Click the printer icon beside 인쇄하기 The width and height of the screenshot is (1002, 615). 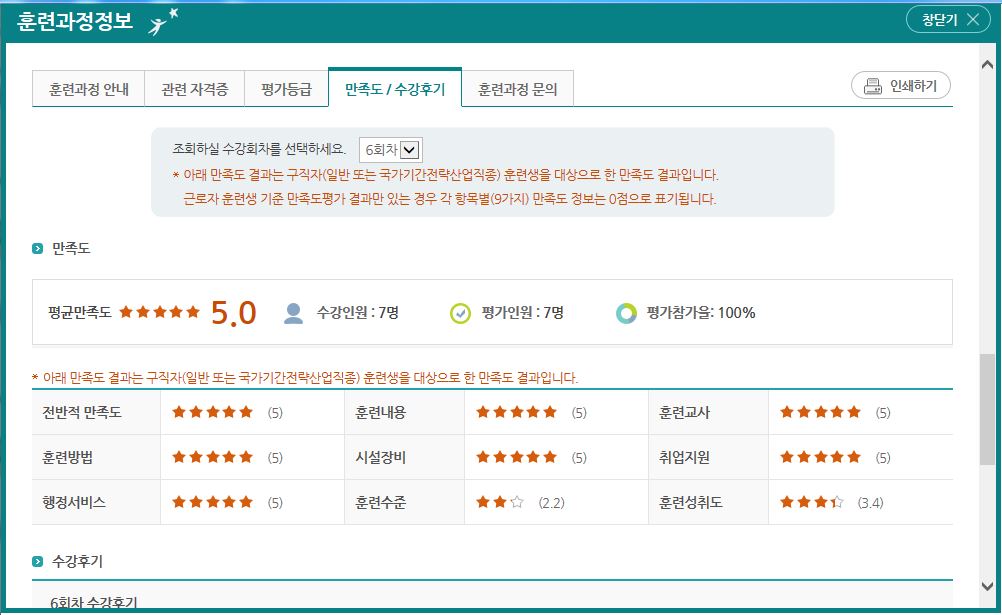(x=872, y=86)
